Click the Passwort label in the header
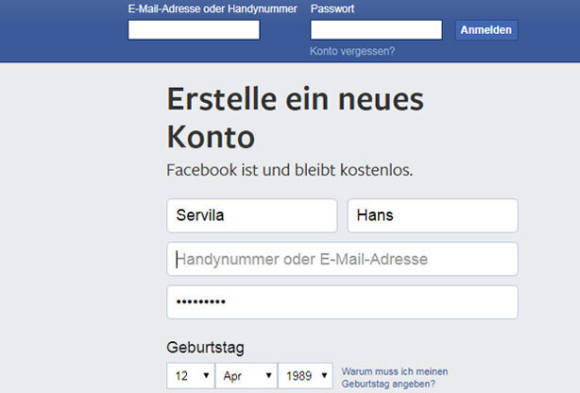The width and height of the screenshot is (580, 393). (332, 9)
